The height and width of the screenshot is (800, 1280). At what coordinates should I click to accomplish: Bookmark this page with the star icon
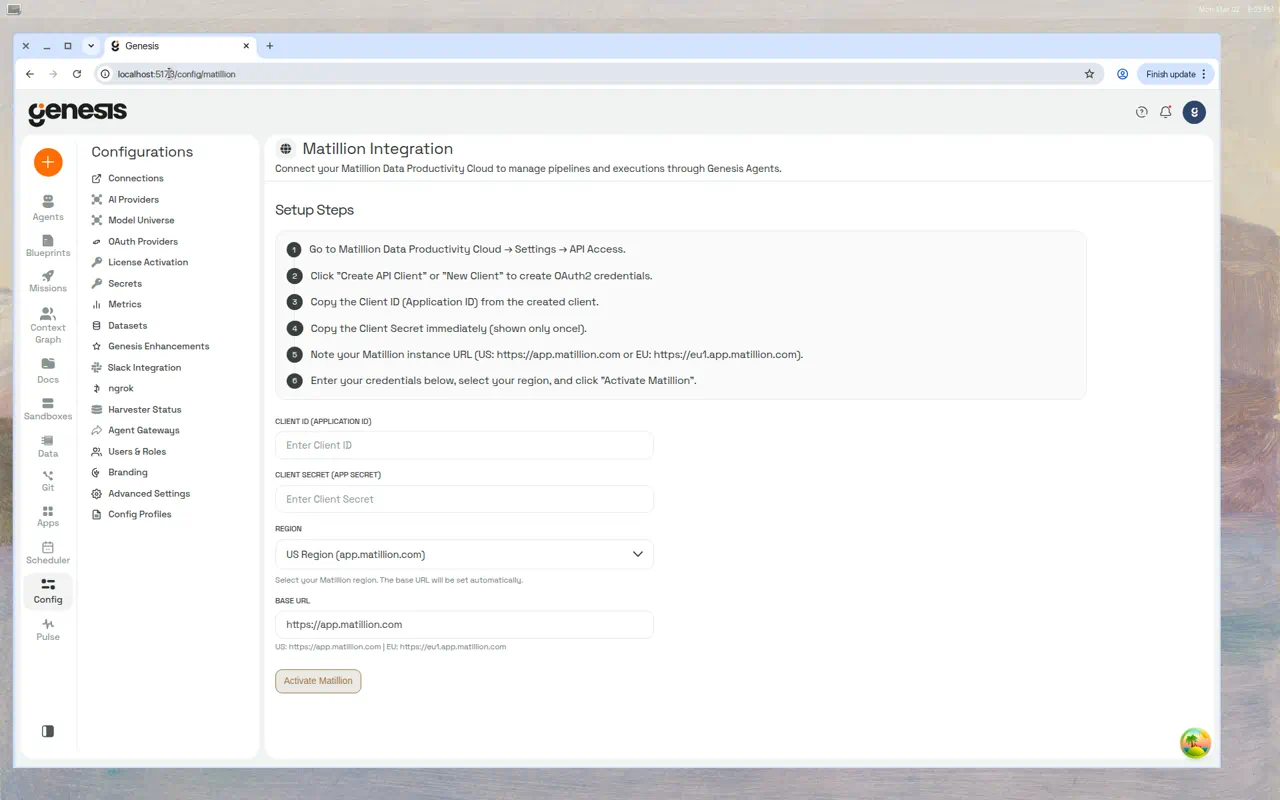click(x=1089, y=74)
